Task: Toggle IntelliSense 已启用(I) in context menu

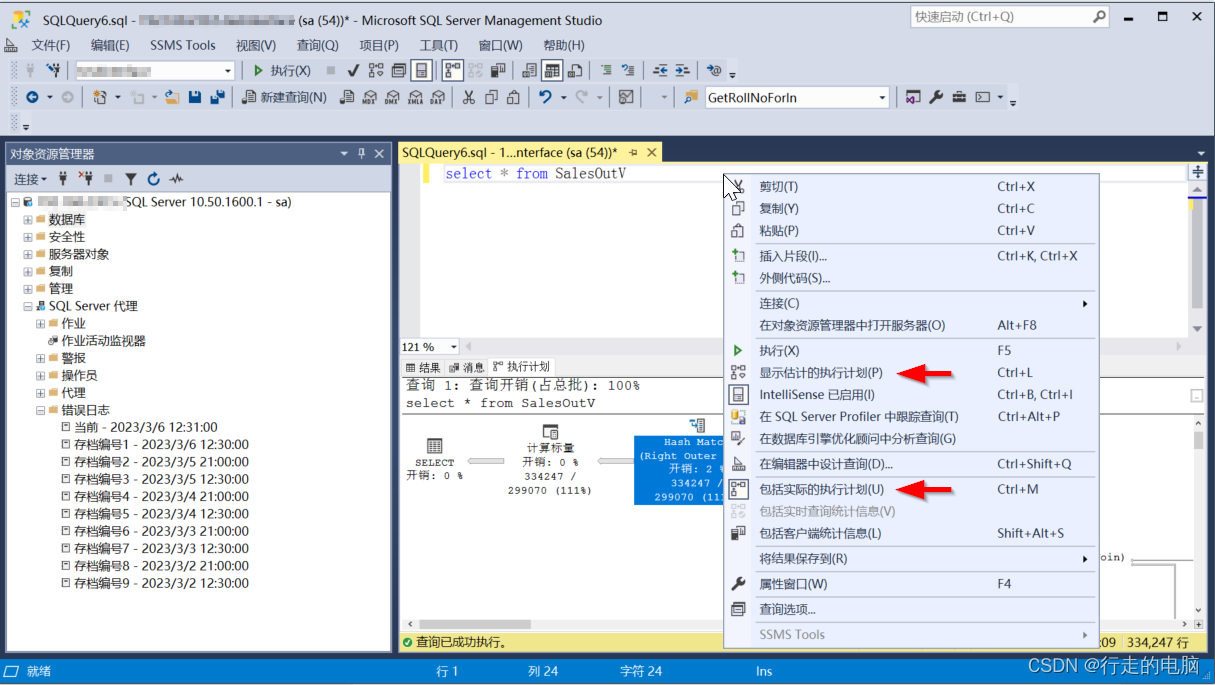Action: [x=910, y=395]
